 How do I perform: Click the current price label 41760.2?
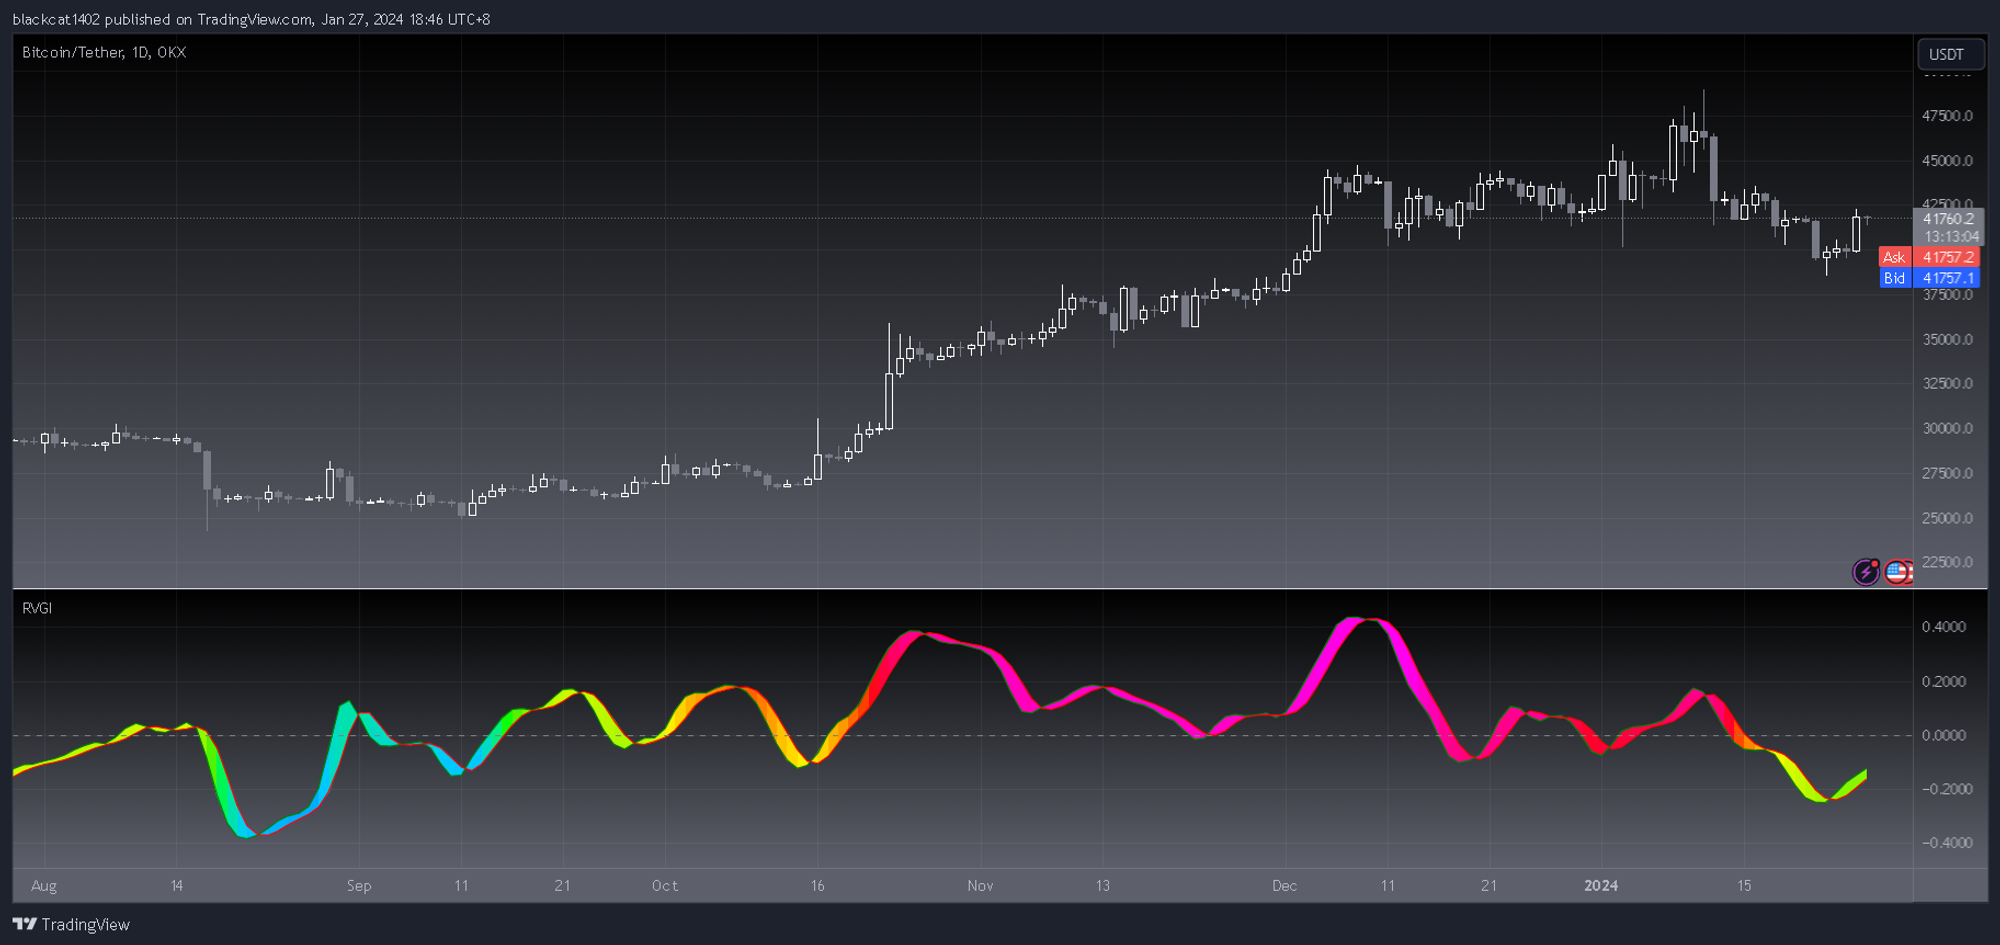click(x=1948, y=219)
